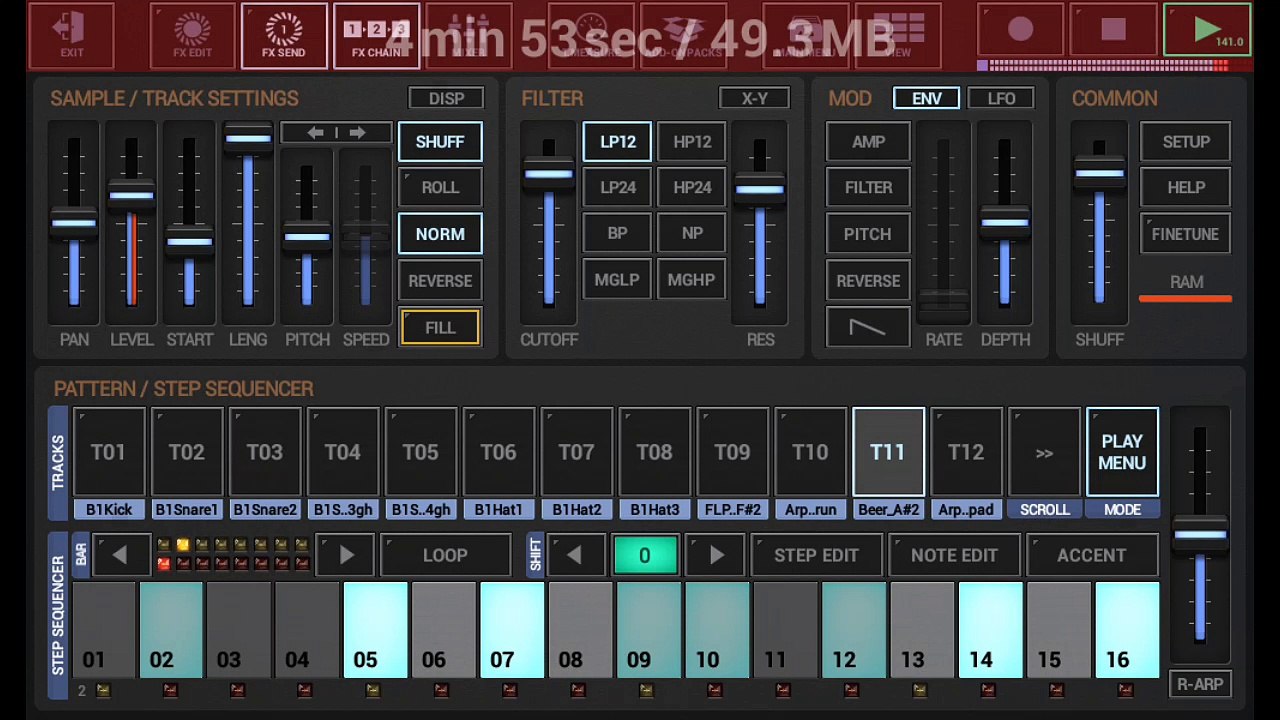Select track T05
This screenshot has height=720, width=1280.
[x=420, y=452]
